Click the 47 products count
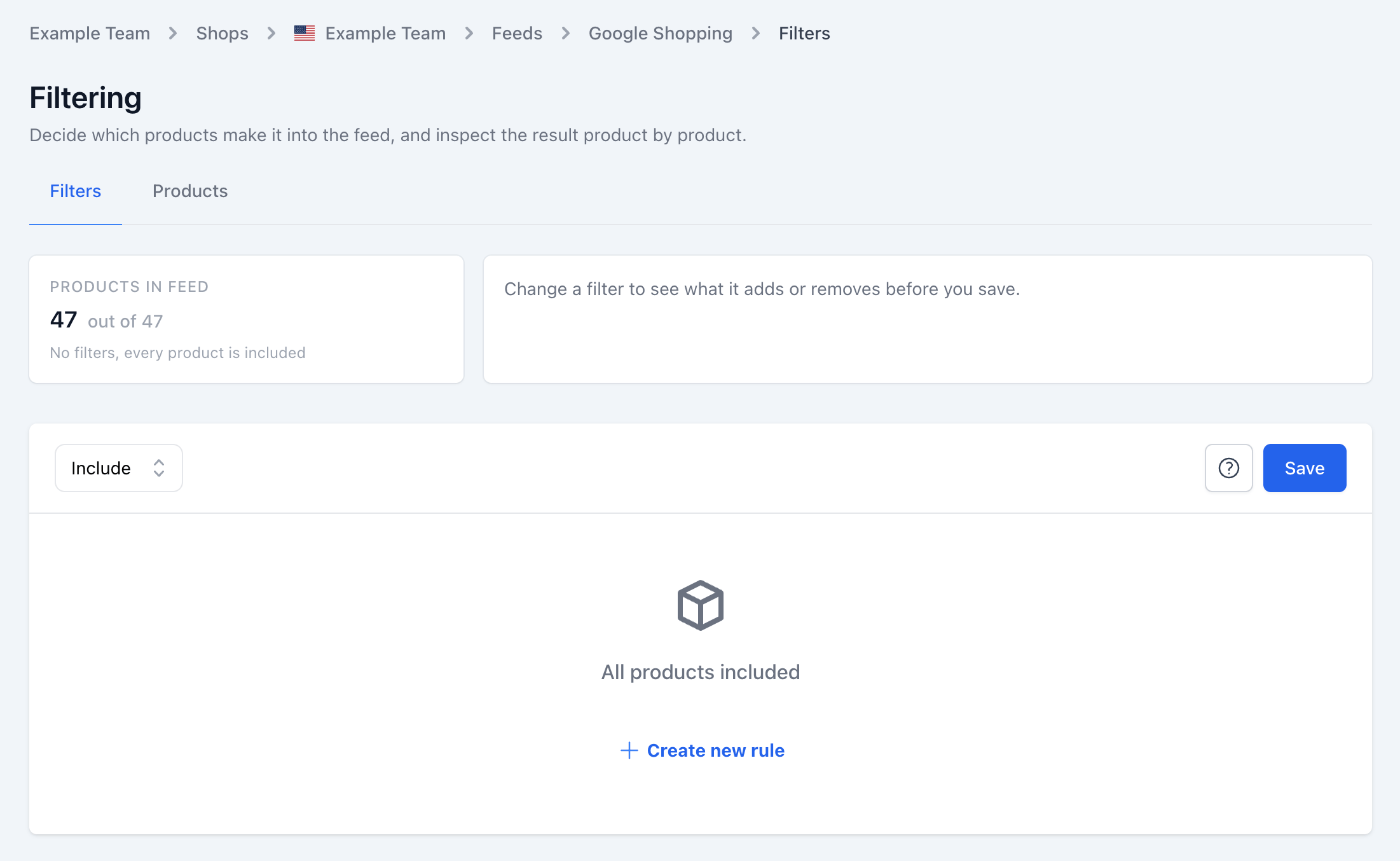Screen dimensions: 1400x861 pos(63,320)
